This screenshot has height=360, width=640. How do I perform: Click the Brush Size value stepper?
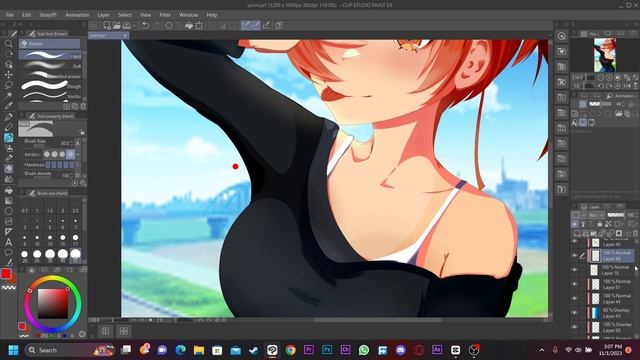coord(72,143)
